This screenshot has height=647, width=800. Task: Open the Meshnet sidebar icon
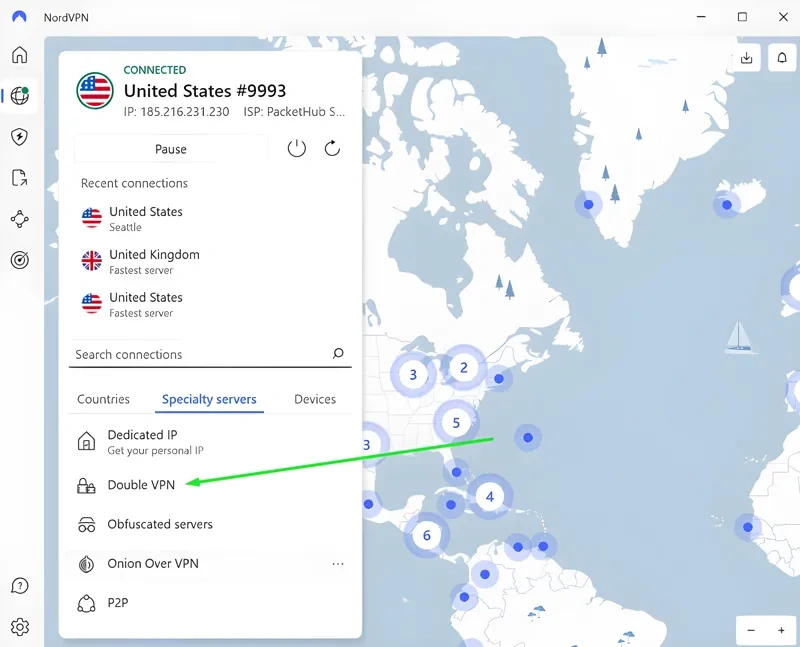[19, 219]
